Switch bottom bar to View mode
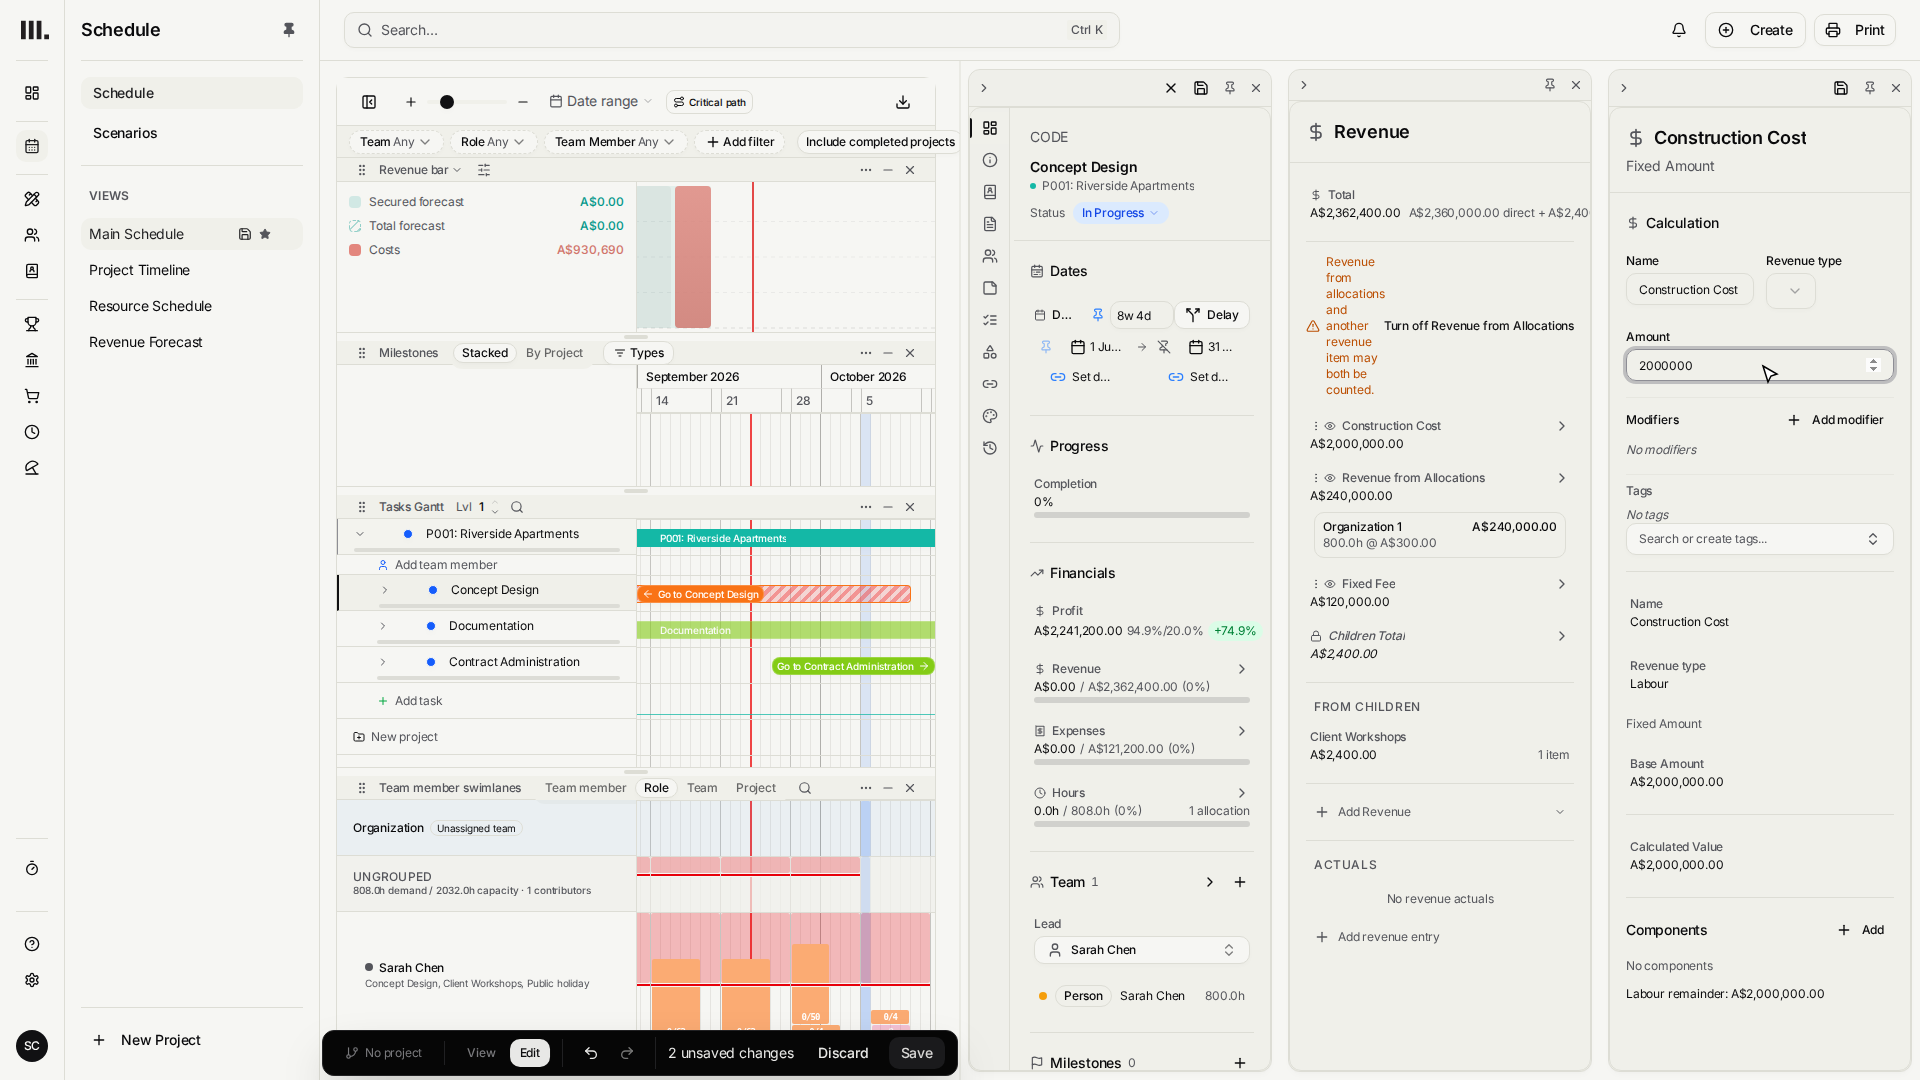The width and height of the screenshot is (1920, 1080). coord(481,1053)
